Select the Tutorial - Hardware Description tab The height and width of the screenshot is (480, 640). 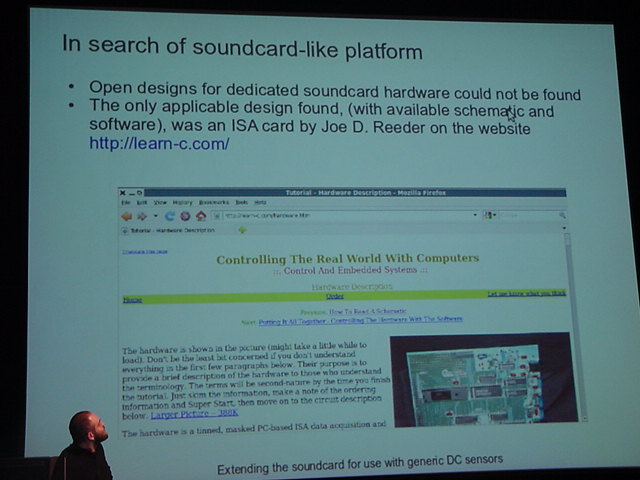point(169,230)
